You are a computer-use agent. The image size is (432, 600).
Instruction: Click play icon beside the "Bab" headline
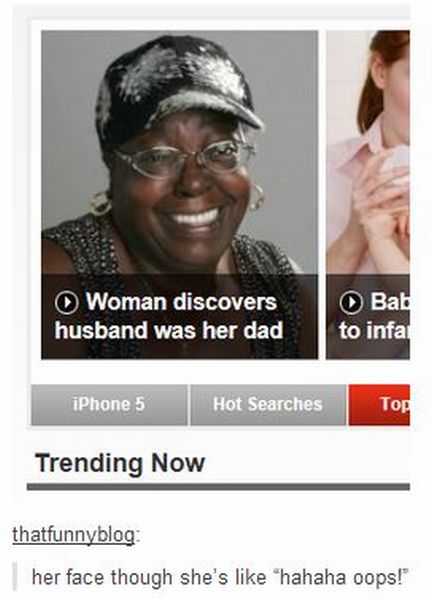pos(351,303)
